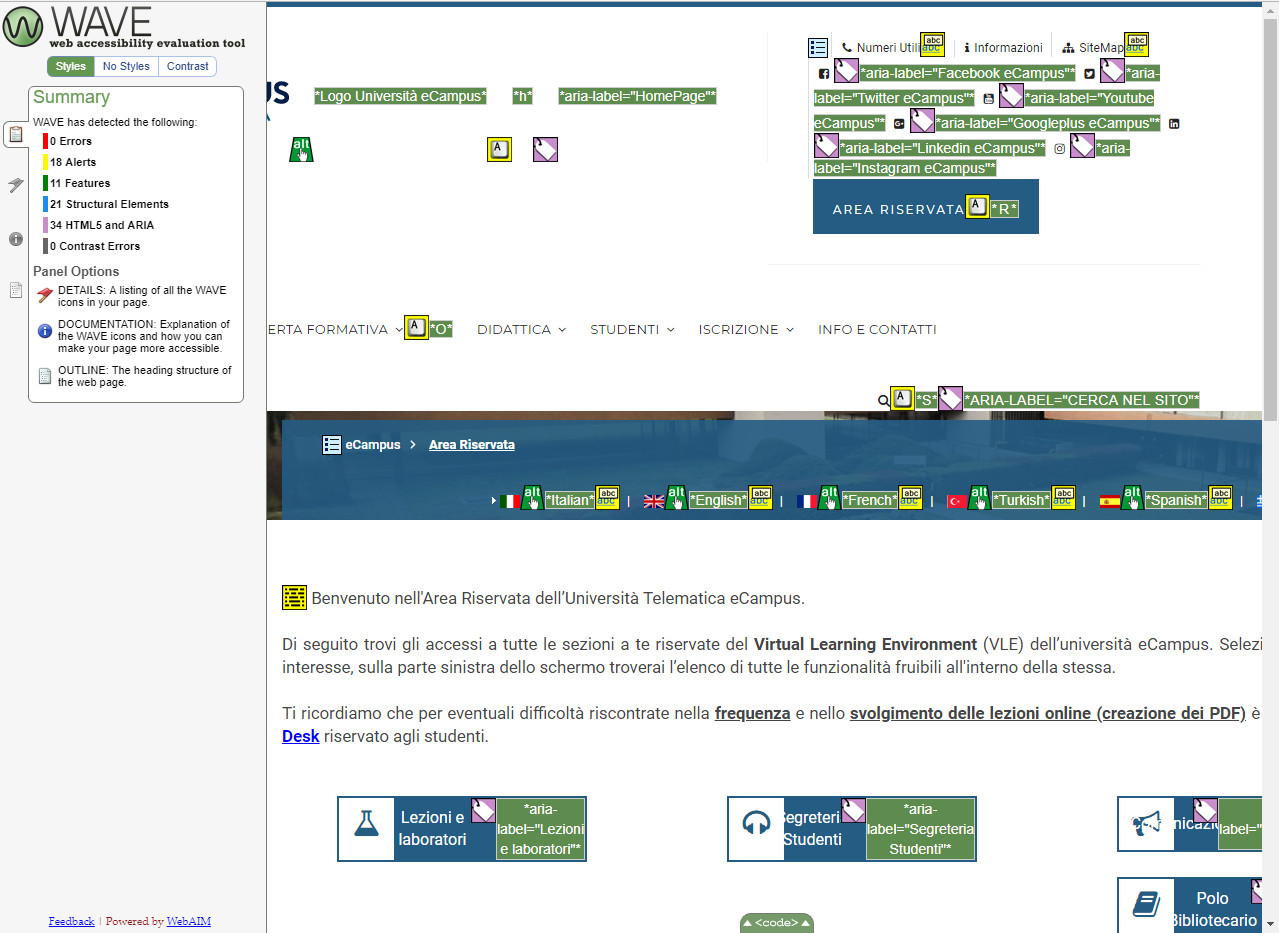
Task: Click the WebAIM link in WAVE footer
Action: click(x=188, y=922)
